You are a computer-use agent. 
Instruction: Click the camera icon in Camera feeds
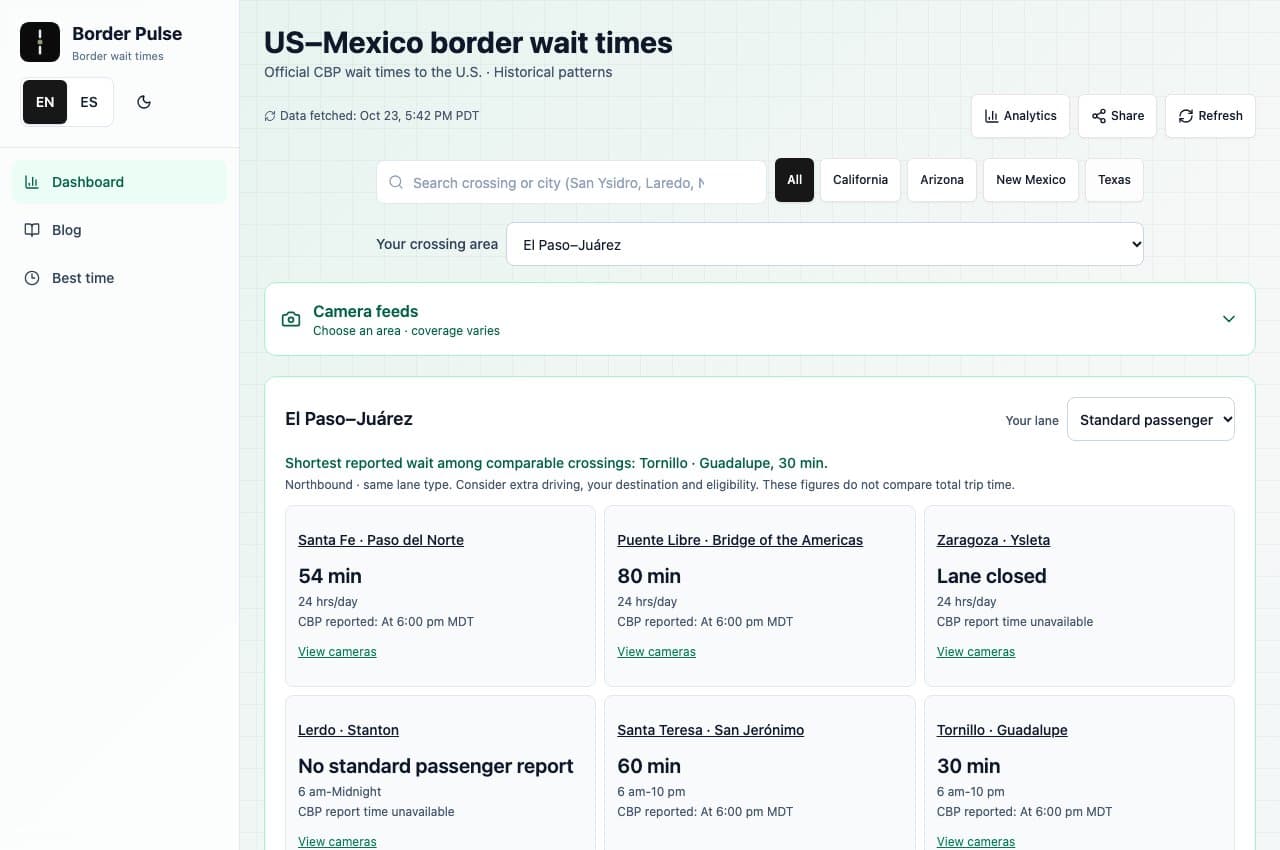[291, 319]
